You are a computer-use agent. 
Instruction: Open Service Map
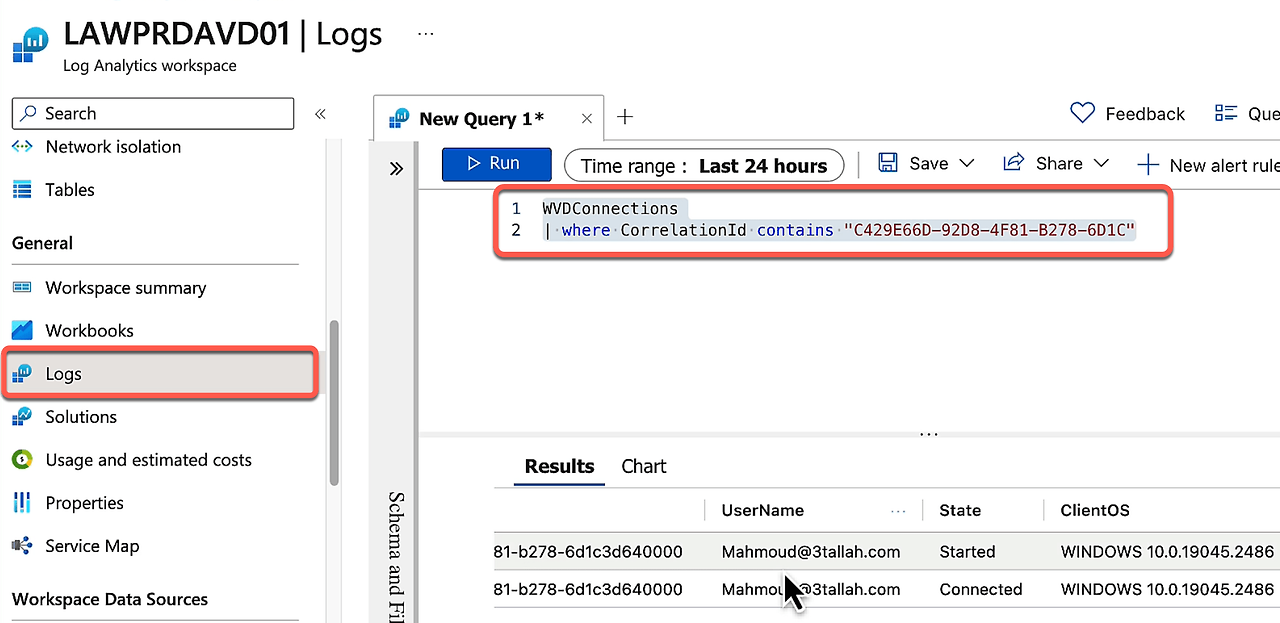coord(92,546)
